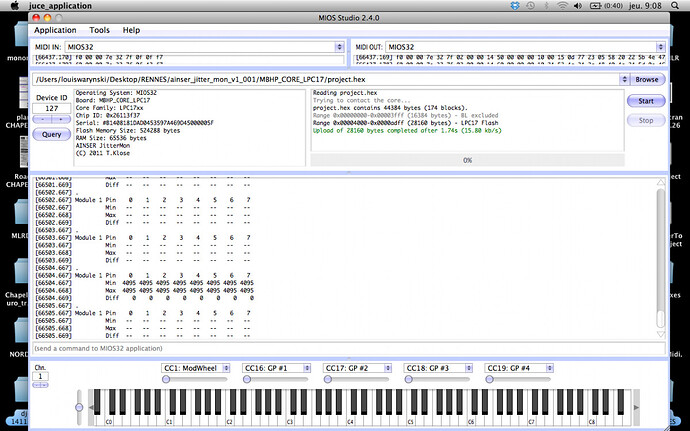Click the volume speaker icon
The image size is (690, 431).
click(578, 6)
